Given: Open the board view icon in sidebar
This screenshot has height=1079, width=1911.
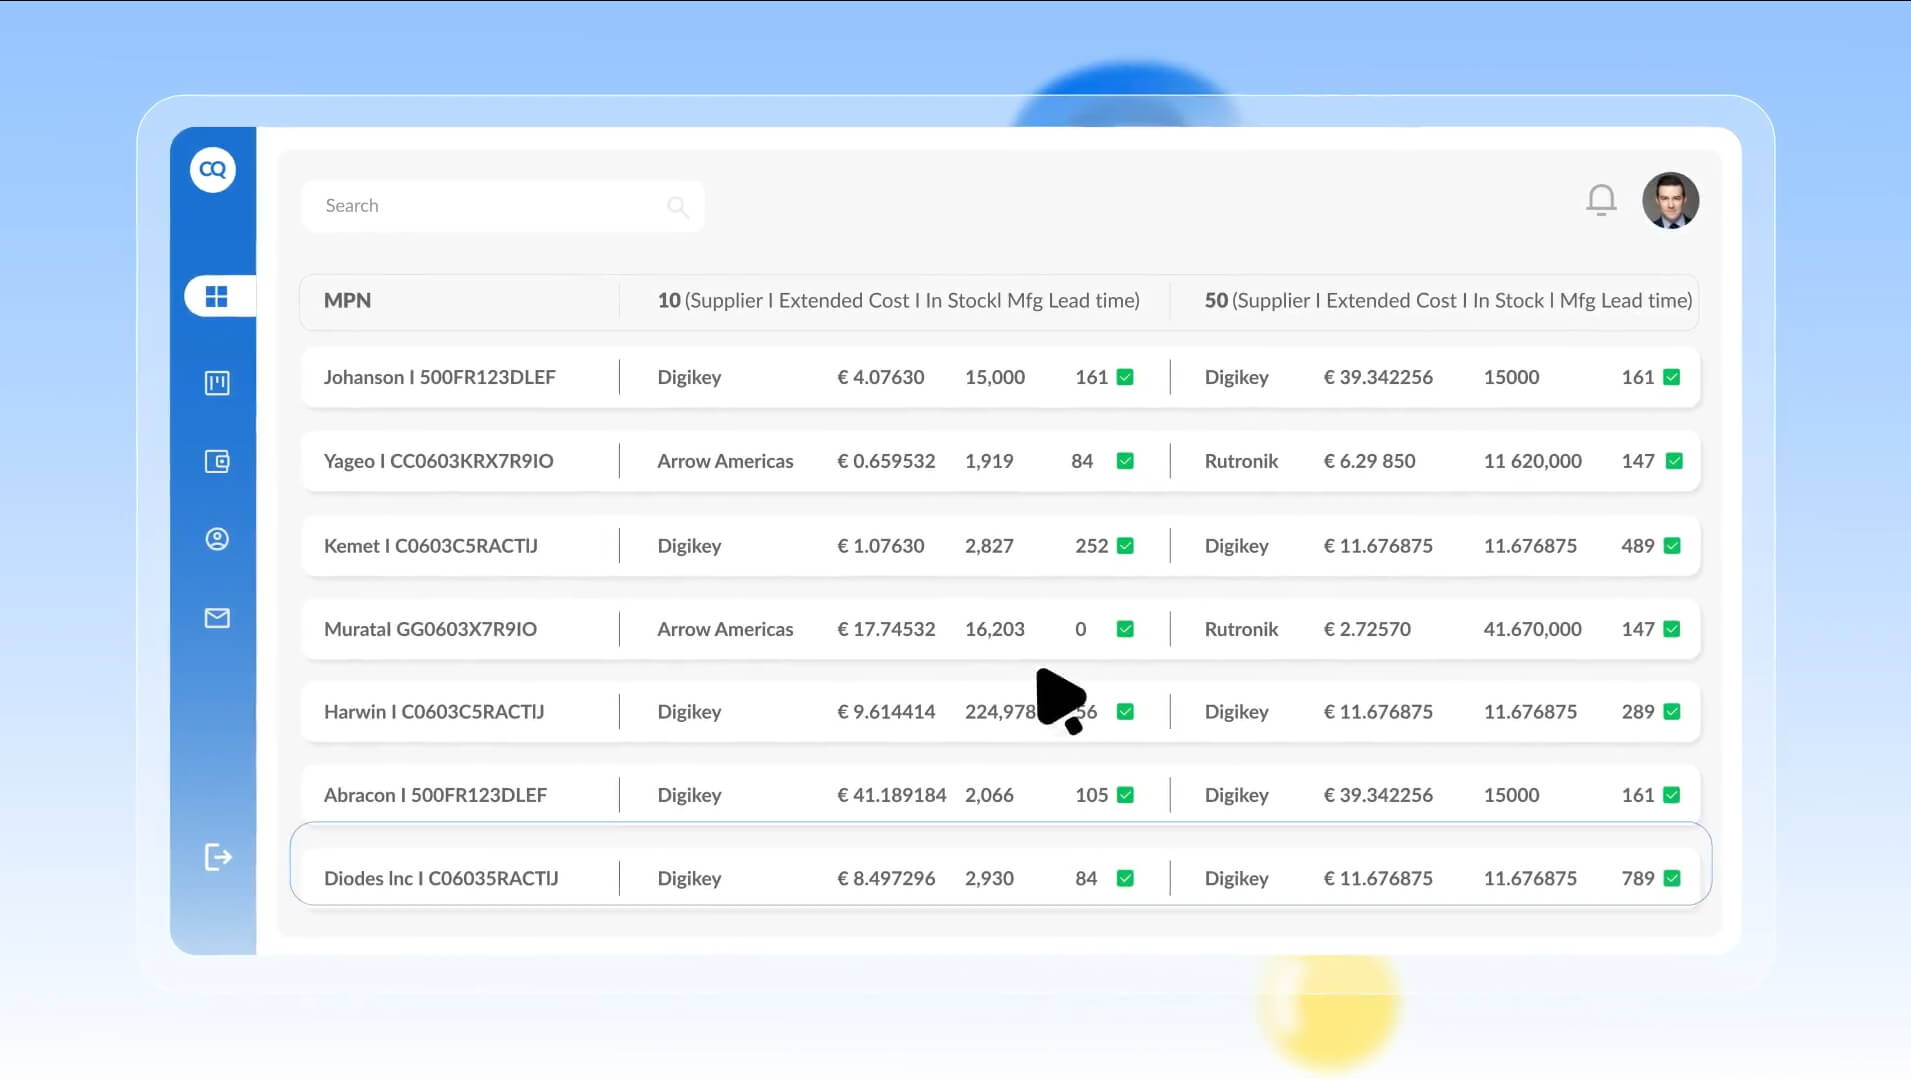Looking at the screenshot, I should point(216,383).
